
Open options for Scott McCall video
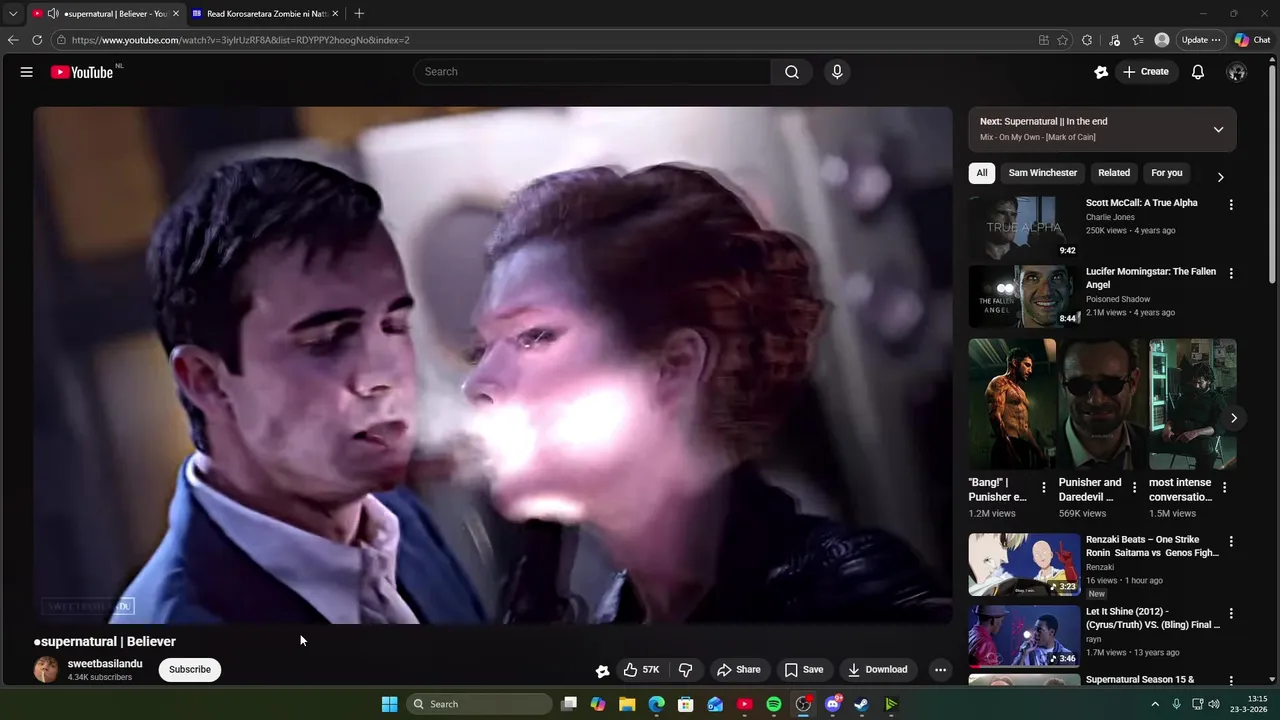[x=1231, y=205]
